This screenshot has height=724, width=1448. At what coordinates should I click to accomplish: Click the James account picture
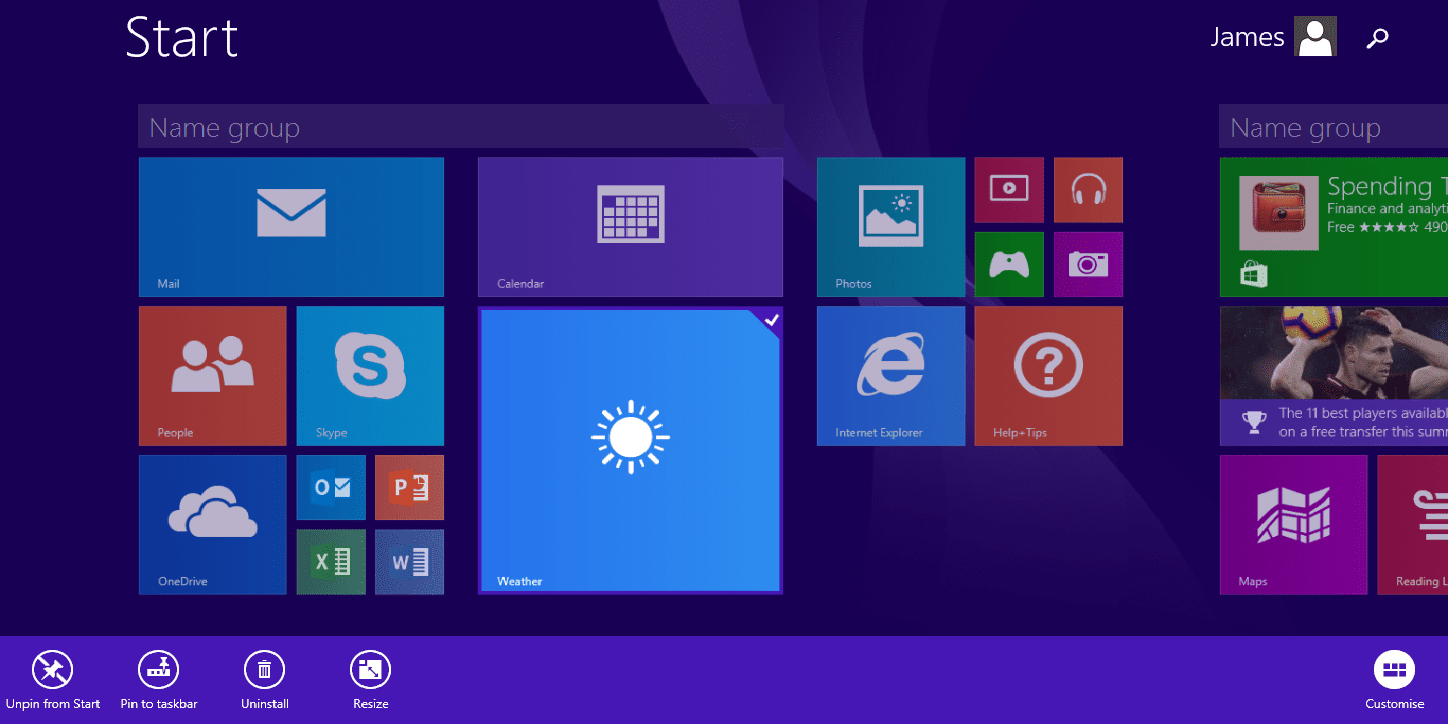point(1315,36)
